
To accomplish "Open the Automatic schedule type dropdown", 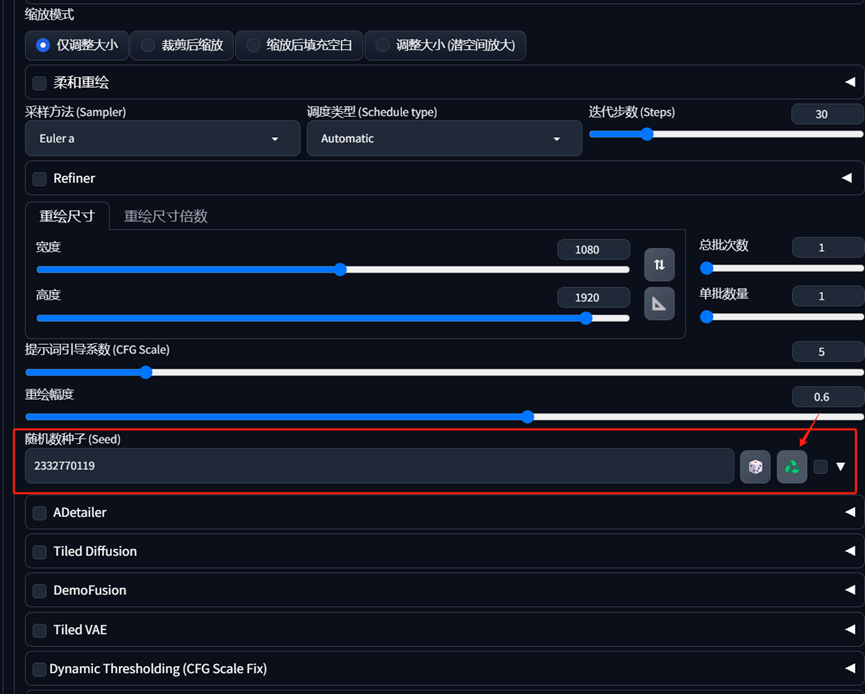I will [x=444, y=139].
